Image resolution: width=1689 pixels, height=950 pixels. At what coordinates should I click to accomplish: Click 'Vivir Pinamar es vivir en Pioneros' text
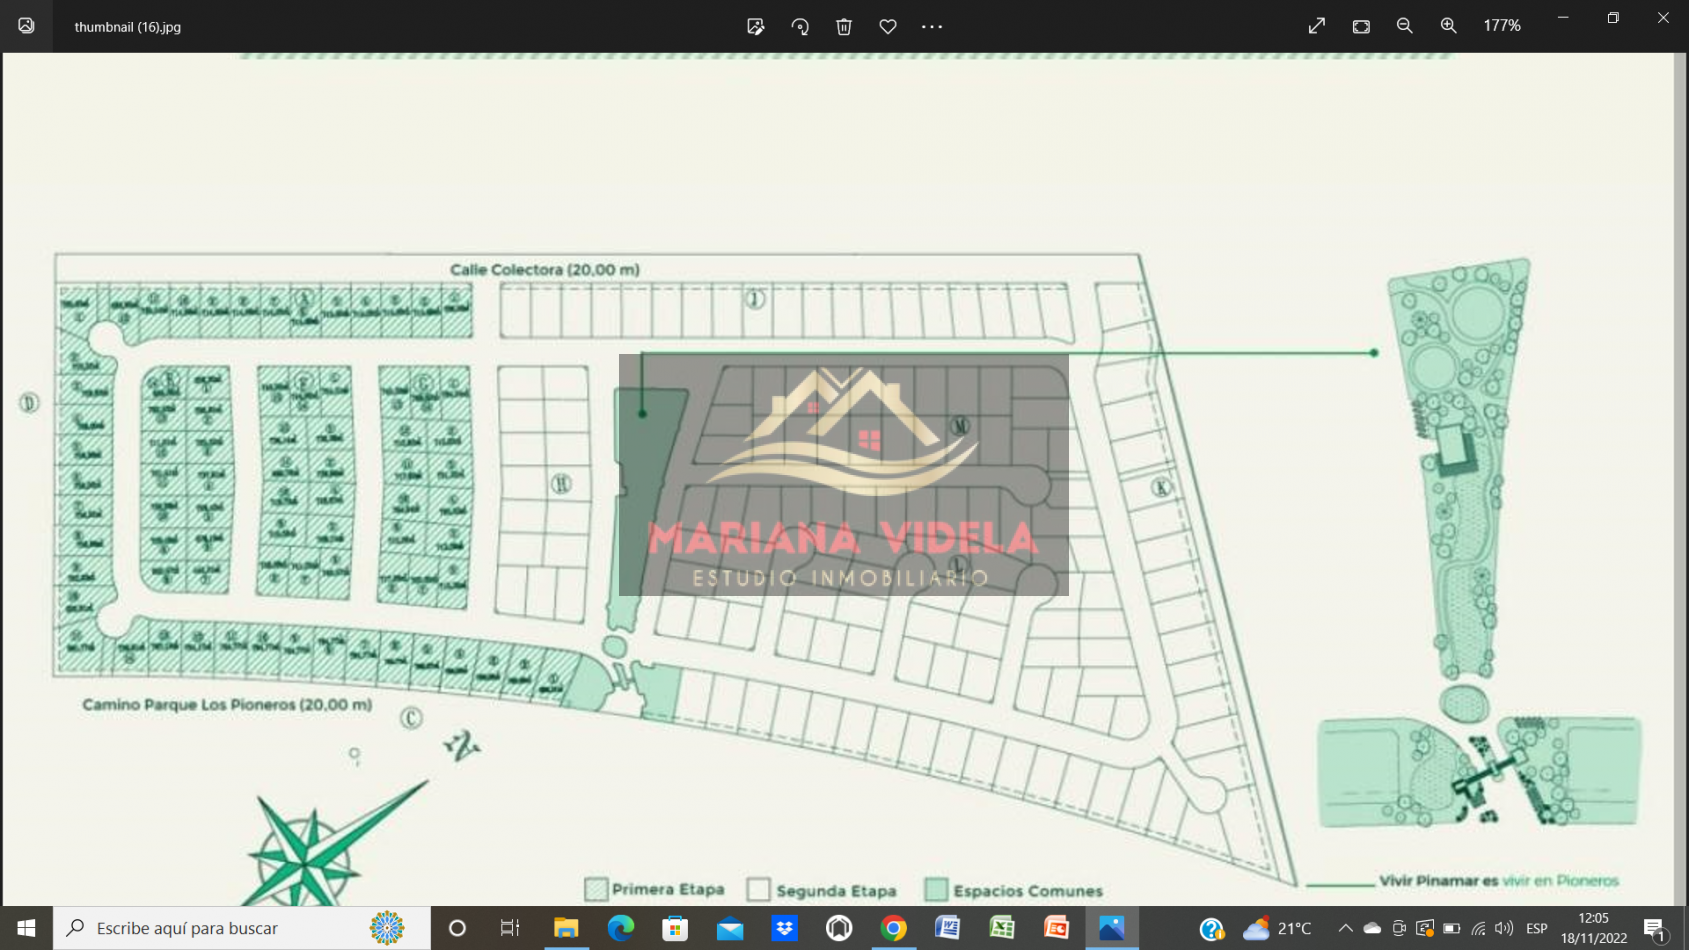coord(1499,881)
